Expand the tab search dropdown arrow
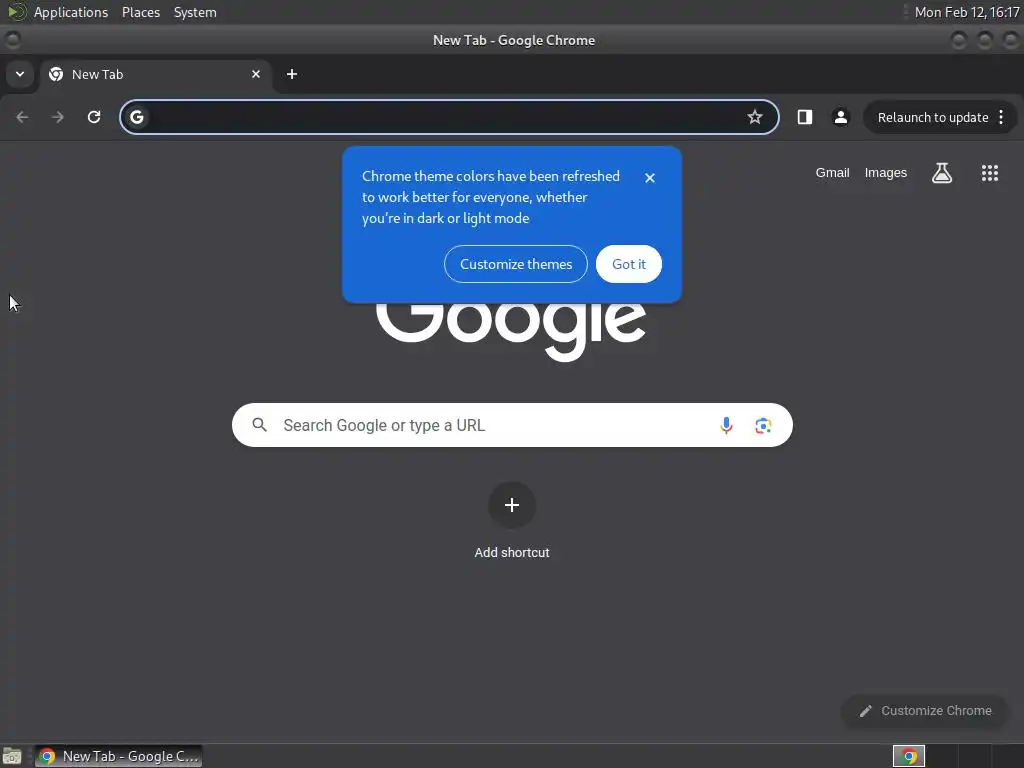1024x768 pixels. click(x=20, y=74)
